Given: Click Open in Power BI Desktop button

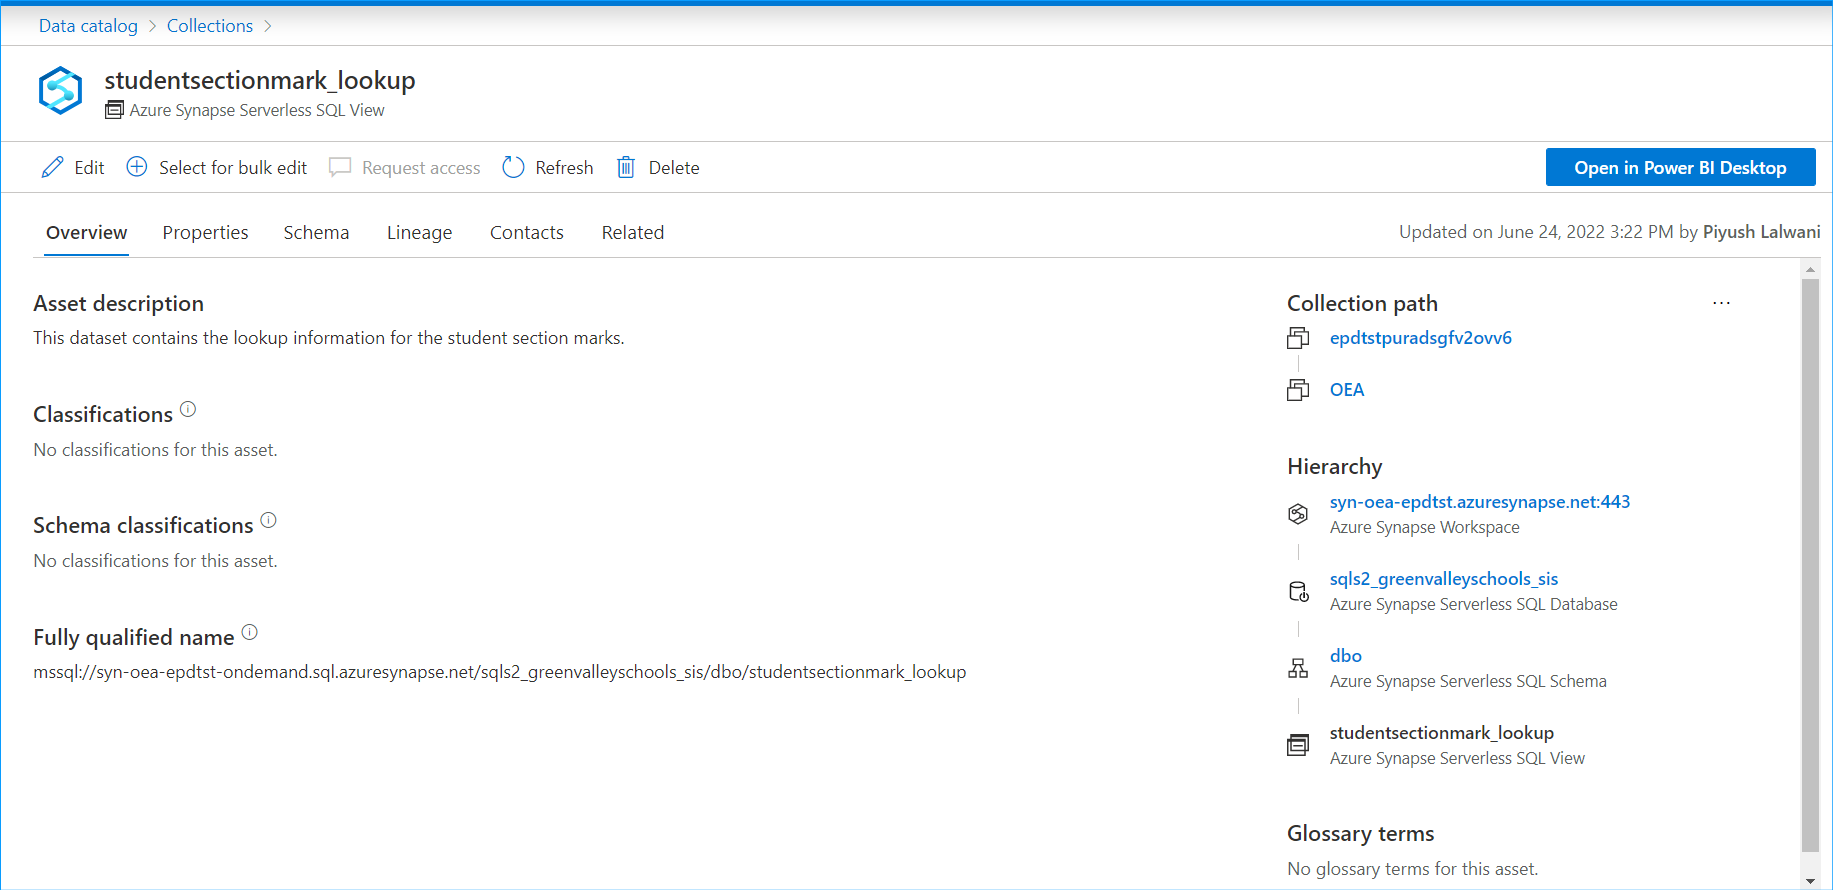Looking at the screenshot, I should 1680,167.
